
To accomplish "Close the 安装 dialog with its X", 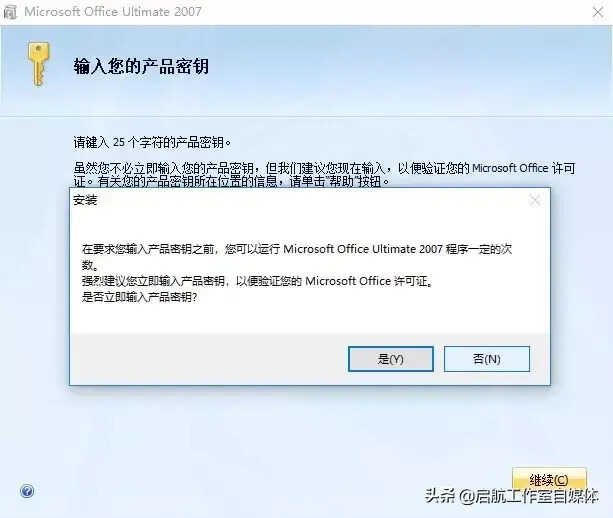I will (534, 201).
